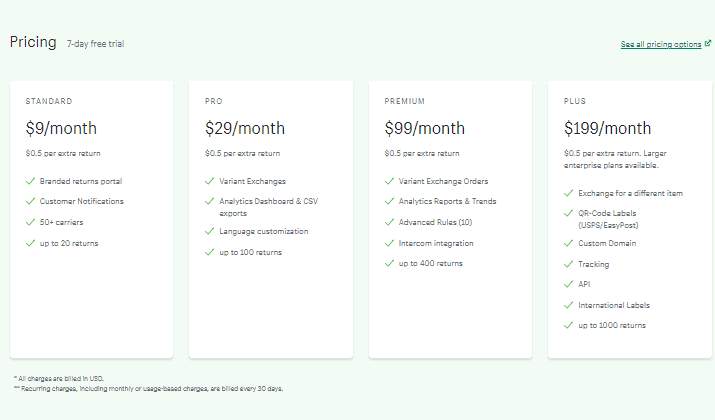The width and height of the screenshot is (715, 420).
Task: Select the Premium $99/month plan price
Action: tap(425, 128)
